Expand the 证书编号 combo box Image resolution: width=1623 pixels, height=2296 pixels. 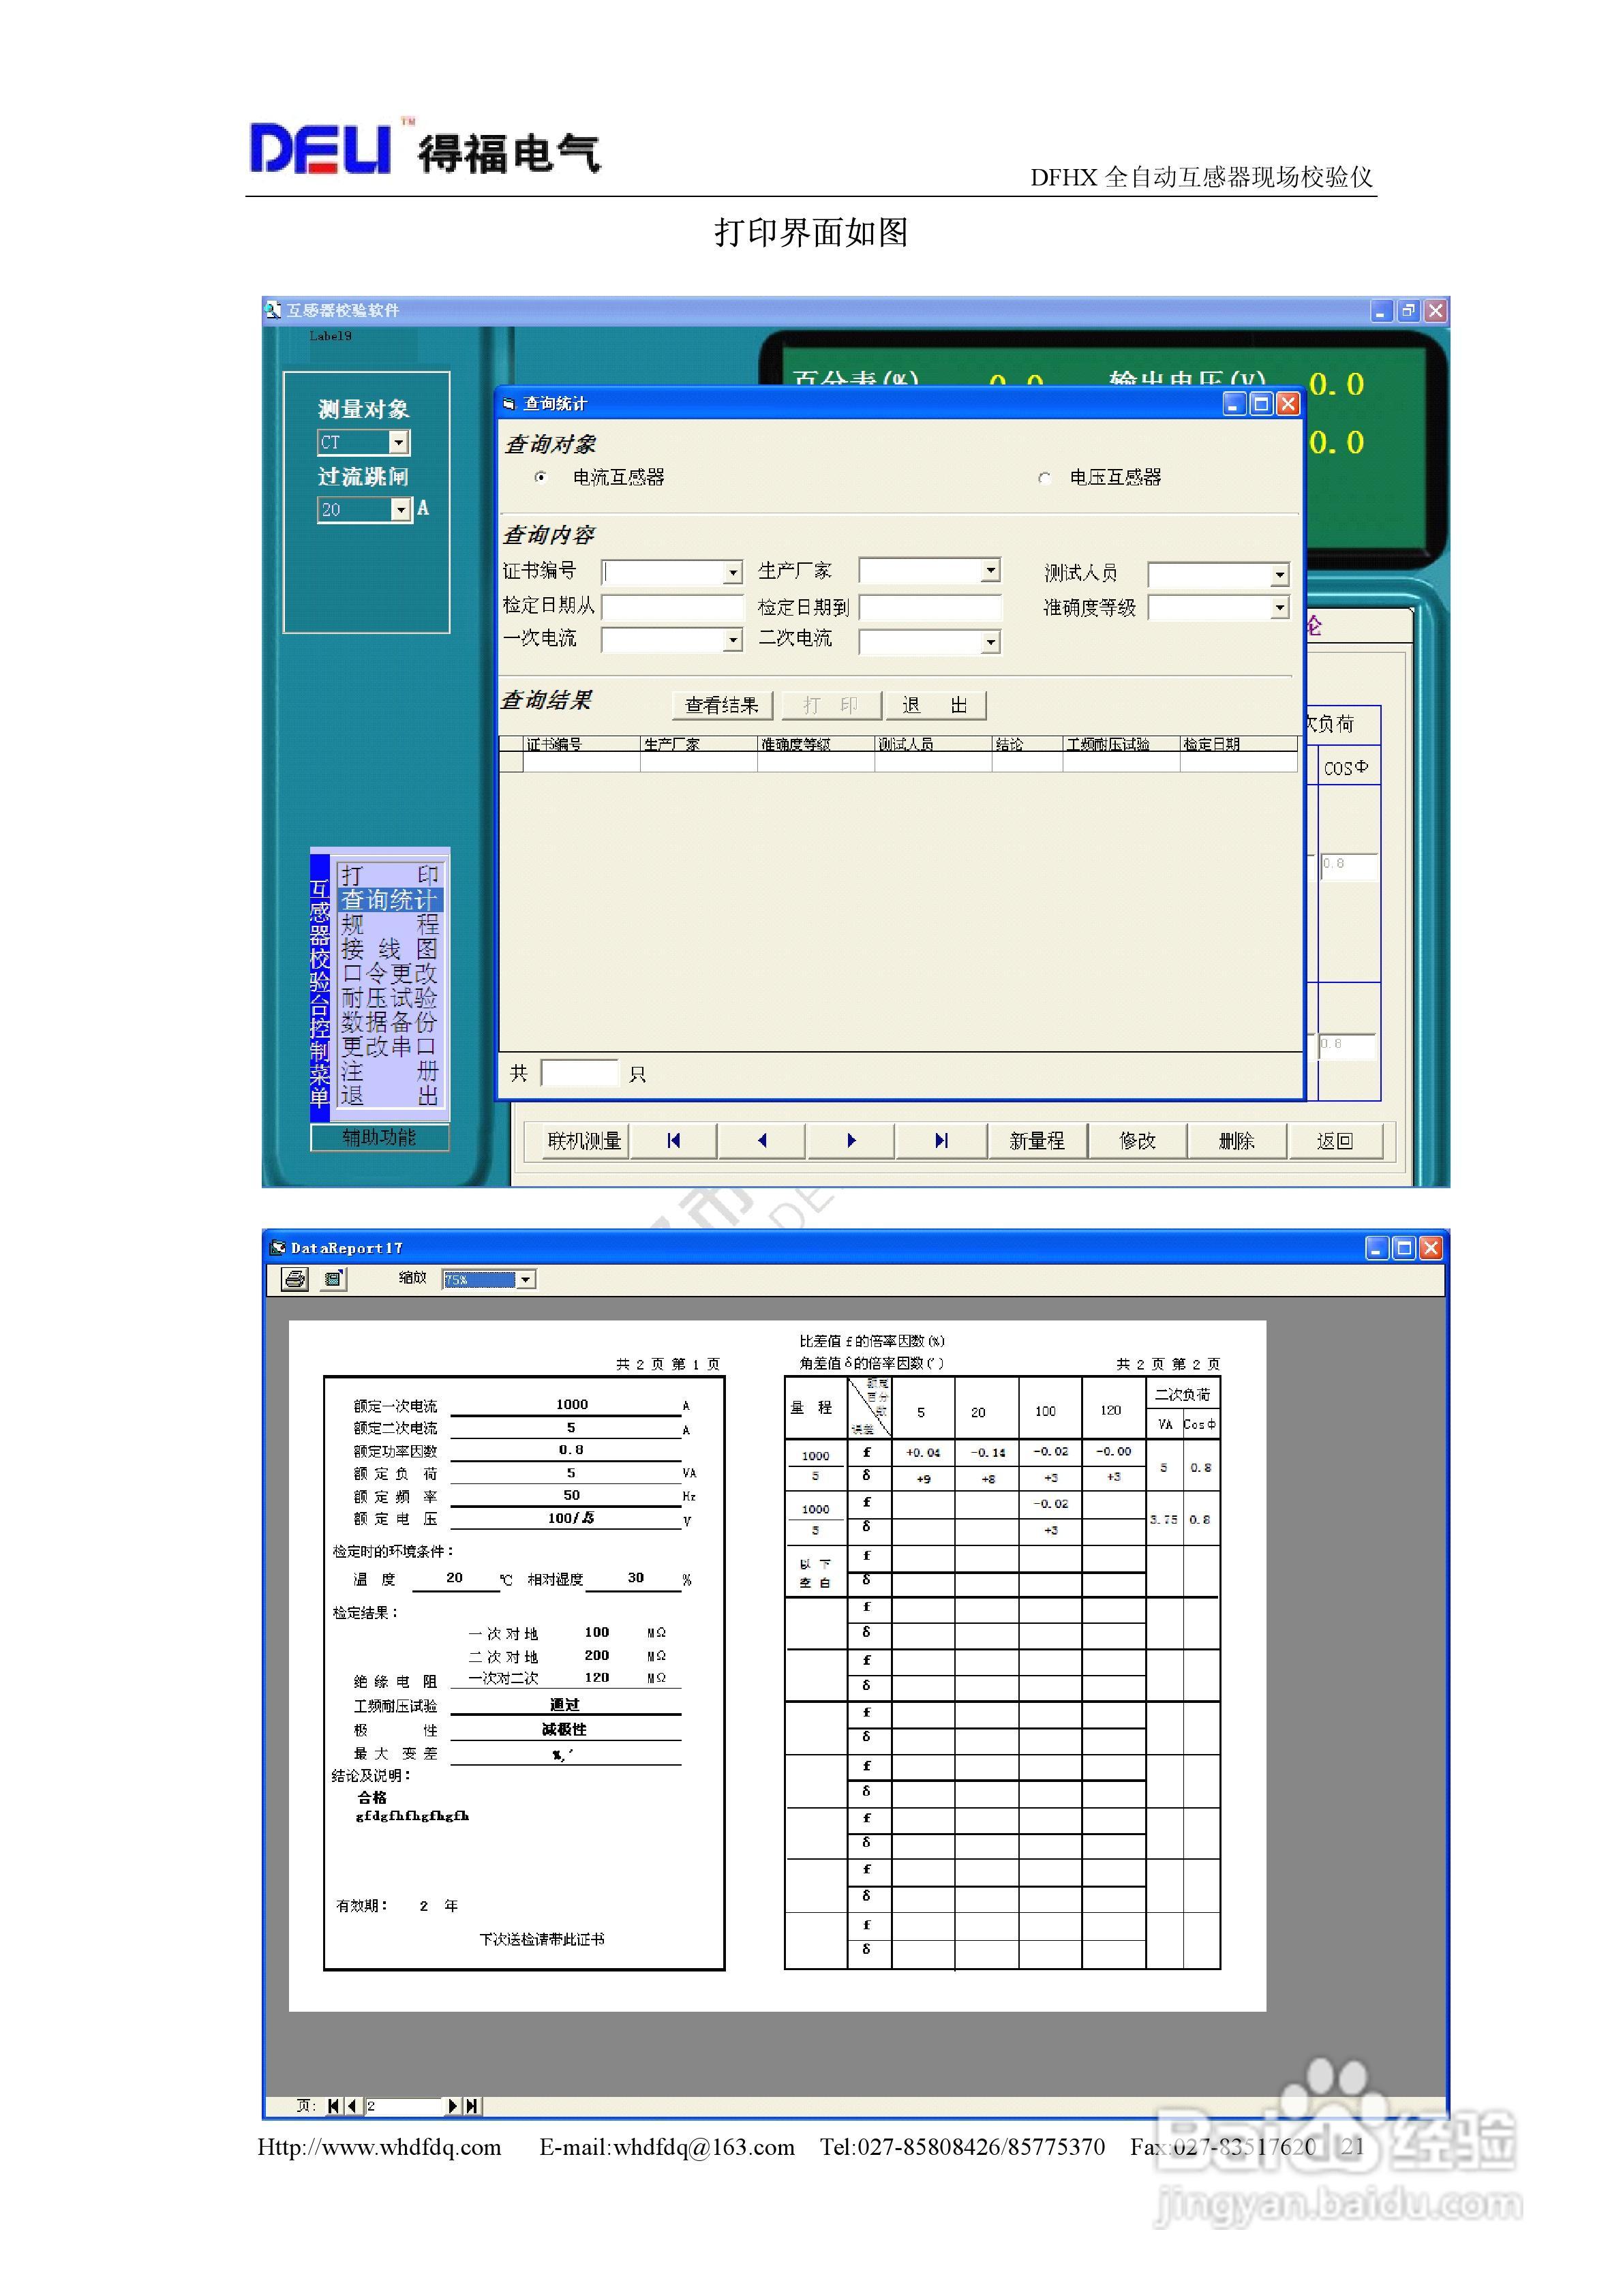point(733,572)
